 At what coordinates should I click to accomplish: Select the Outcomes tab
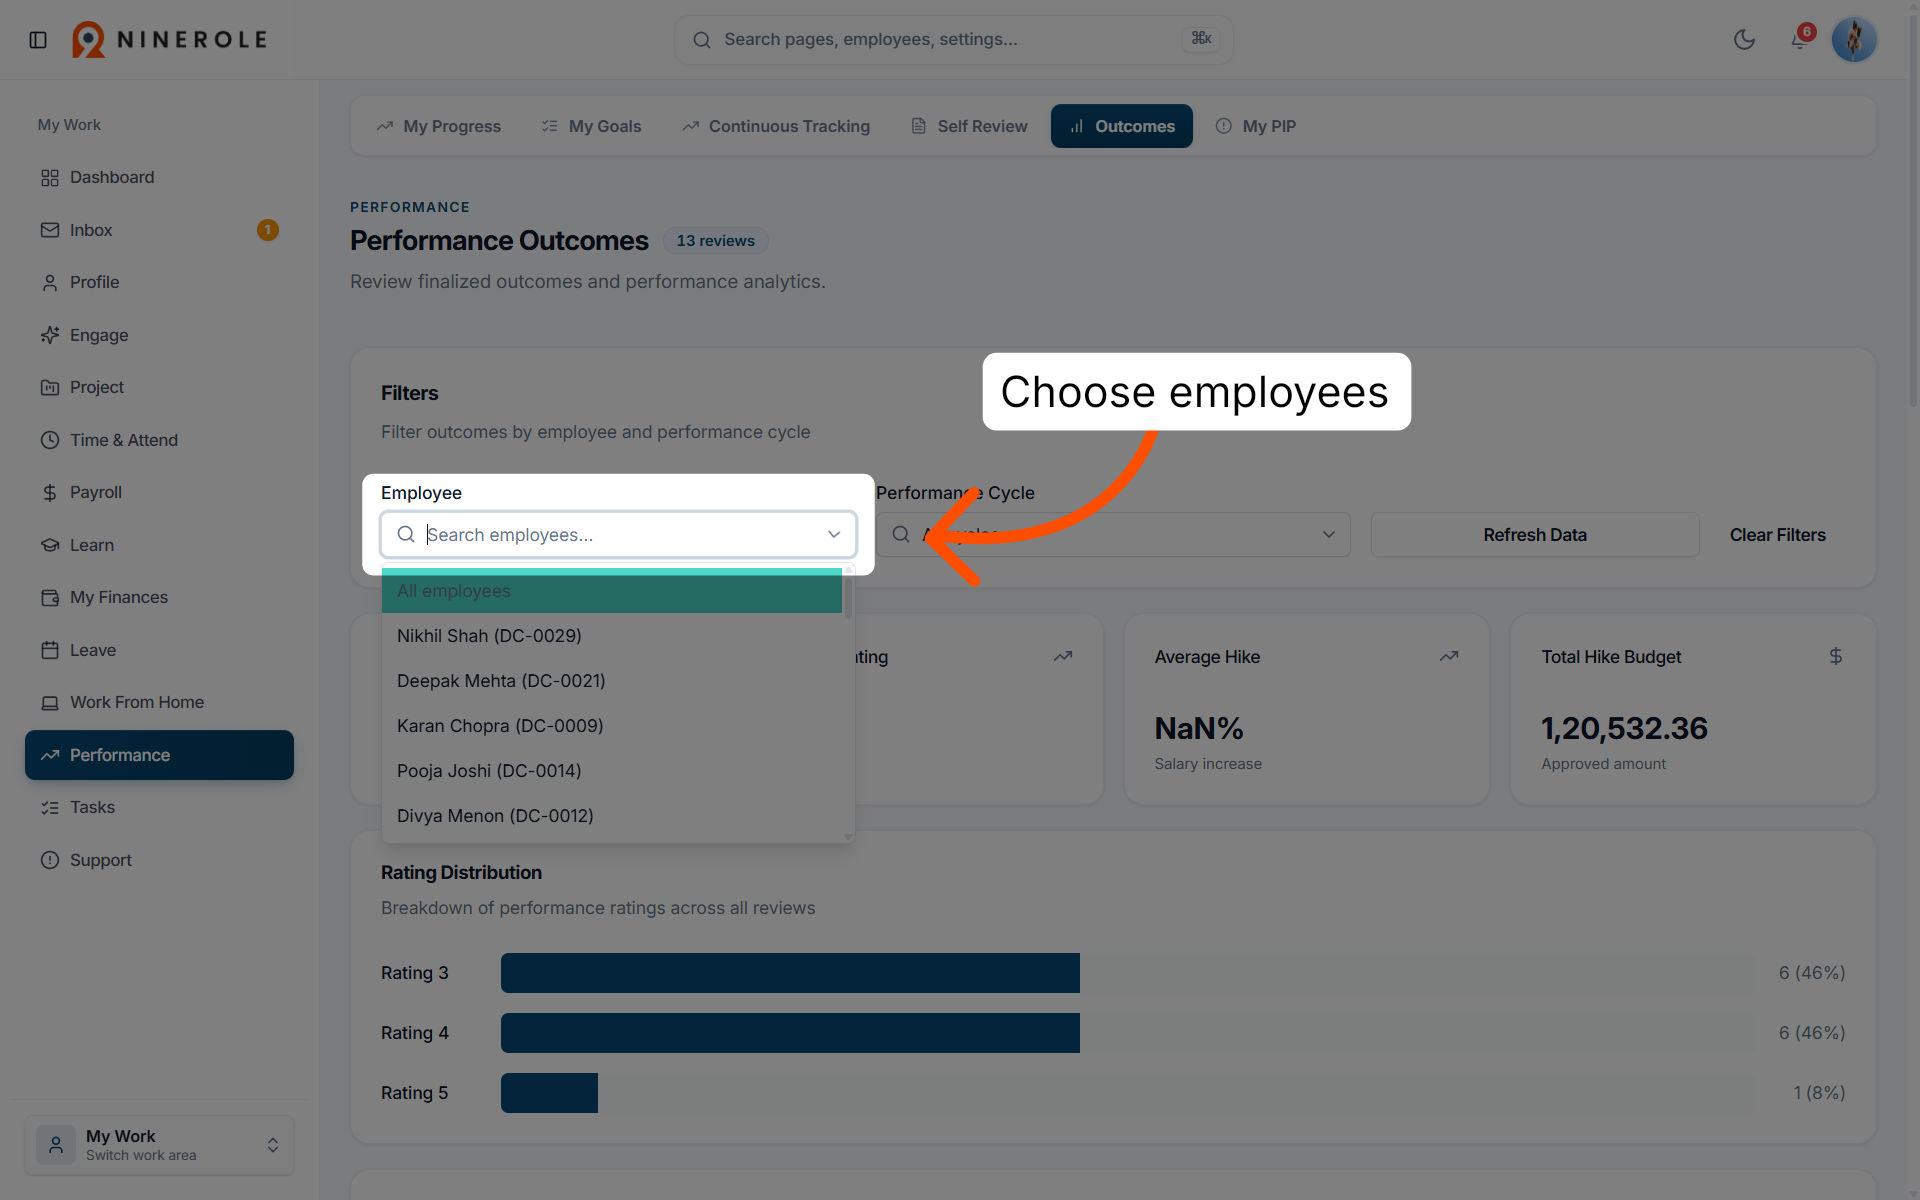(1122, 126)
